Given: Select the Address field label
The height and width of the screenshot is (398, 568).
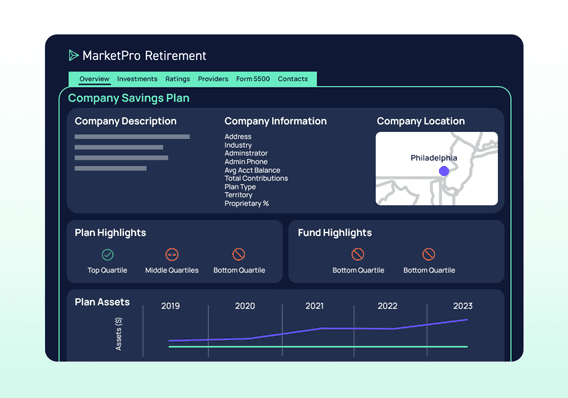Looking at the screenshot, I should pyautogui.click(x=238, y=137).
